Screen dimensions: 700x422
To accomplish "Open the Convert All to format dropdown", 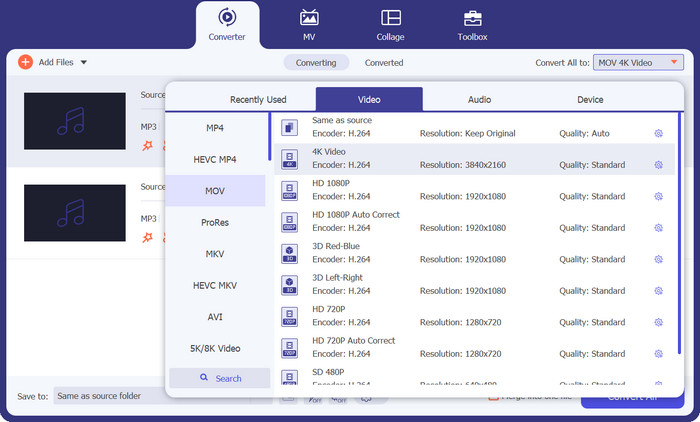I will coord(638,63).
